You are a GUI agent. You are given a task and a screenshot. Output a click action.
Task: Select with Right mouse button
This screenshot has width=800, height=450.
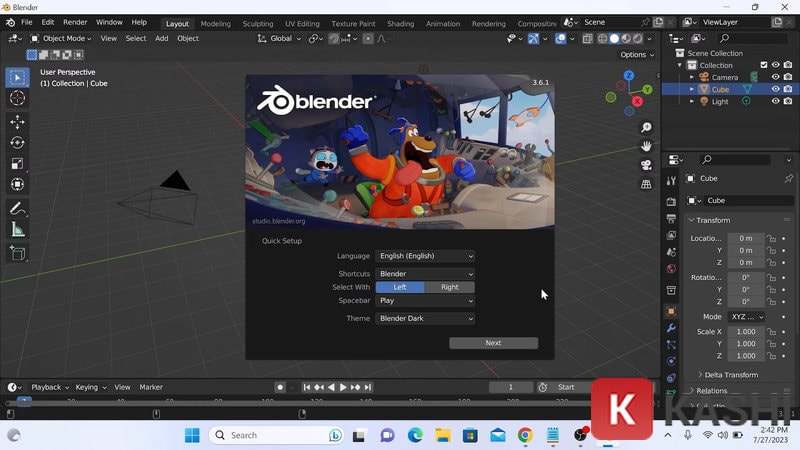point(449,287)
